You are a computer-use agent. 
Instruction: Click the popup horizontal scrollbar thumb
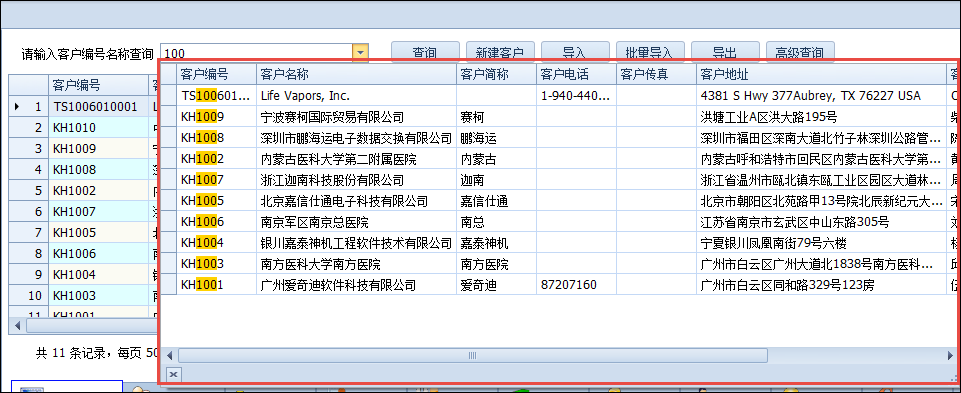[x=473, y=356]
